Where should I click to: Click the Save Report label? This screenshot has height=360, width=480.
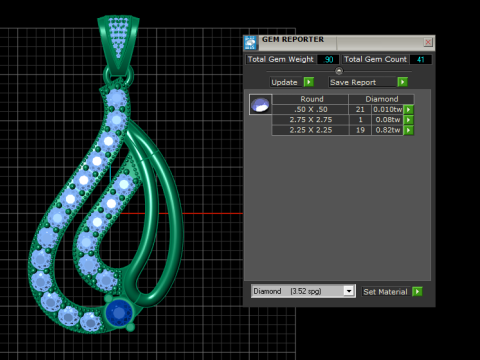(353, 82)
